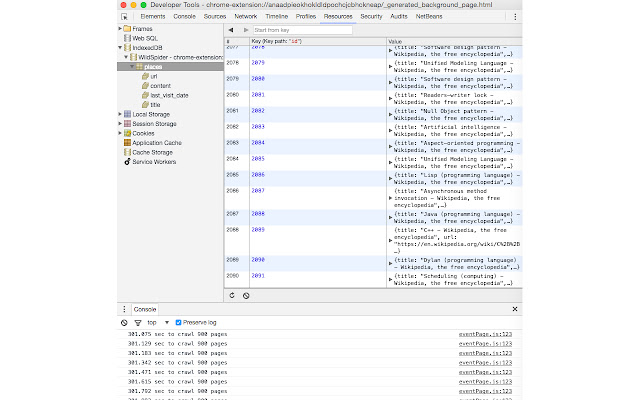Viewport: 640px width, 400px height.
Task: Click the inspect element picker icon
Action: tap(124, 17)
